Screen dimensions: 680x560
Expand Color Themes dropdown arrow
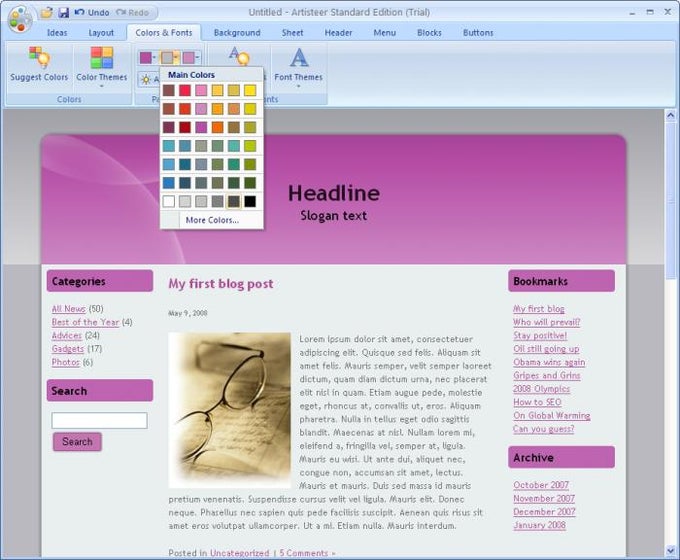click(101, 86)
